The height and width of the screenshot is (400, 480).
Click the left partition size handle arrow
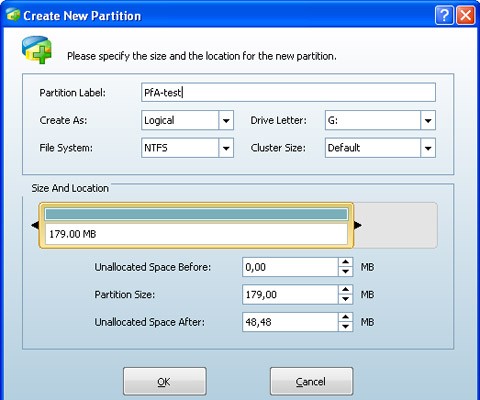(x=35, y=225)
